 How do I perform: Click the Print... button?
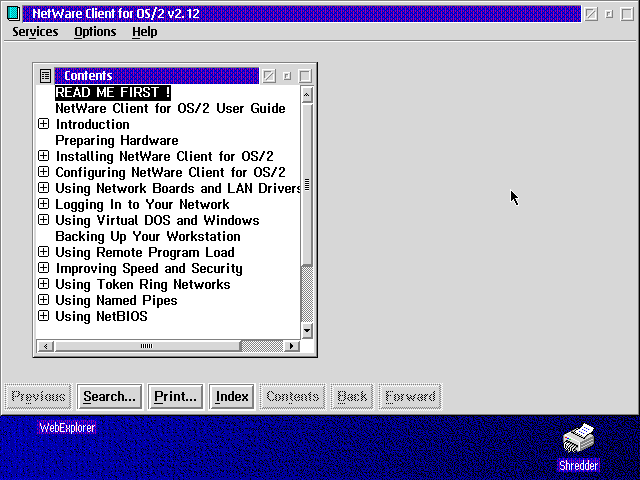(175, 396)
